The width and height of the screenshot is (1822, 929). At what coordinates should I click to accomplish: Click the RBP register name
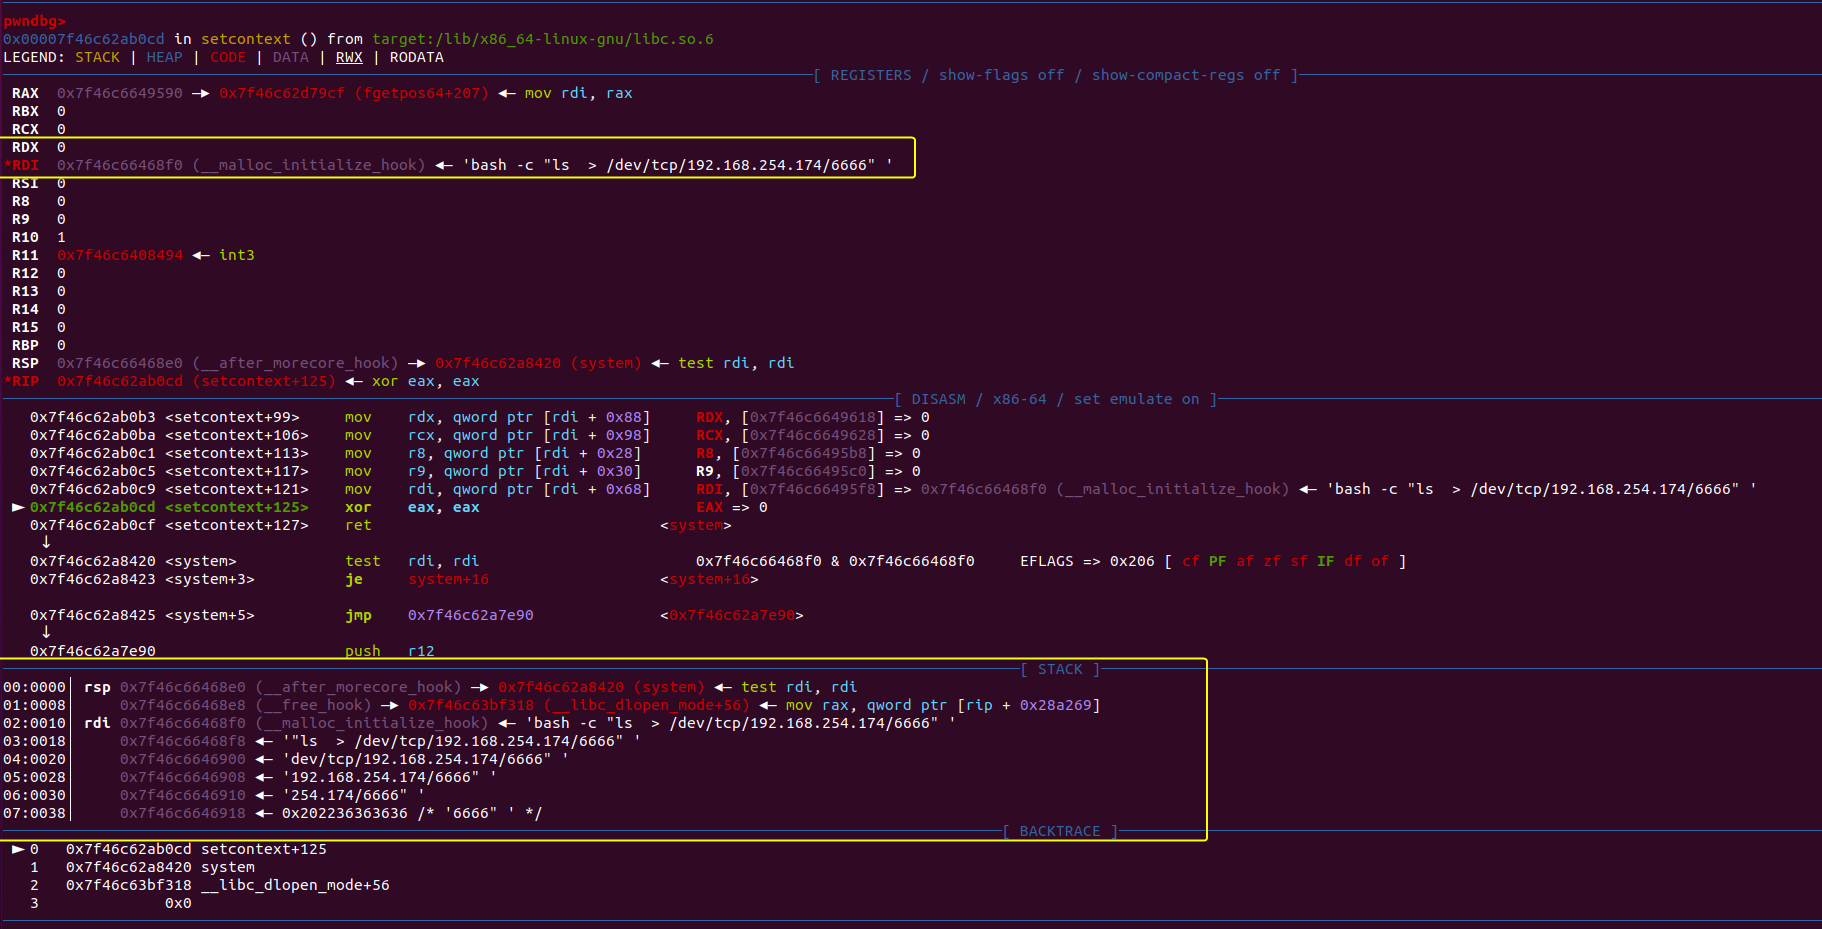click(25, 345)
